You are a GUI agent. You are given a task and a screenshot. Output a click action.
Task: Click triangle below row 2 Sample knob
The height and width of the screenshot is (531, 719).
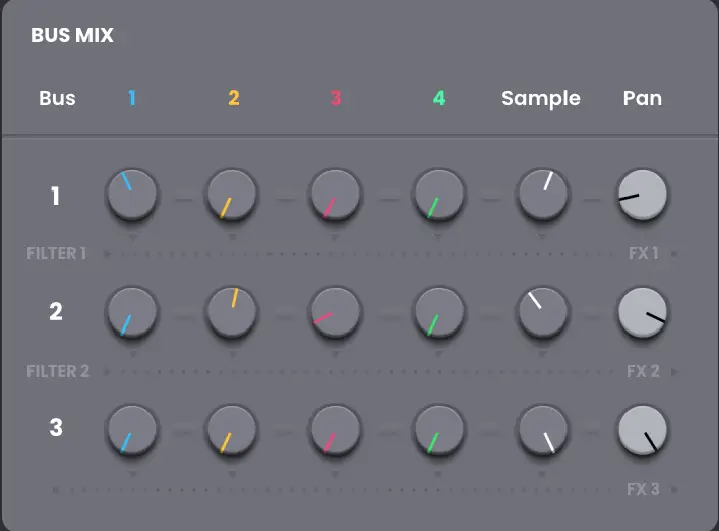tap(542, 354)
